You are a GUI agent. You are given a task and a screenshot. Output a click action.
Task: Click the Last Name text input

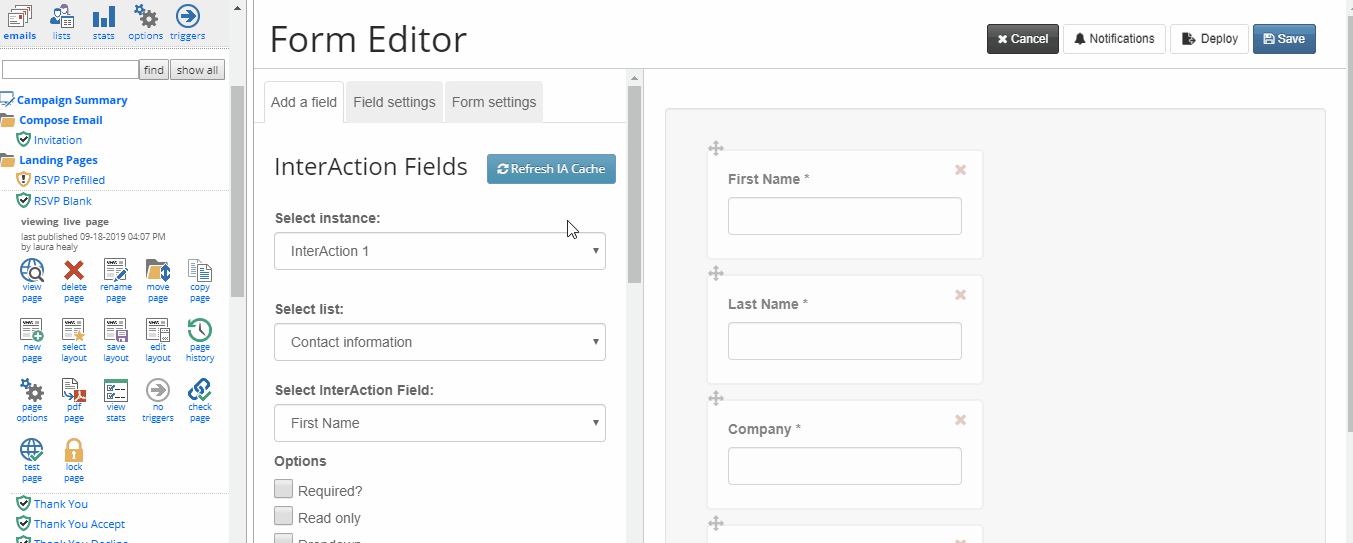pyautogui.click(x=845, y=341)
